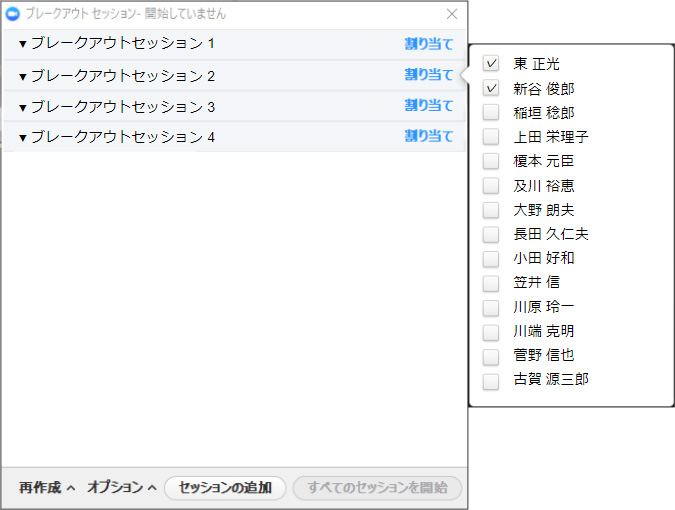Click 割り当て for session 1
675x510 pixels.
click(428, 44)
